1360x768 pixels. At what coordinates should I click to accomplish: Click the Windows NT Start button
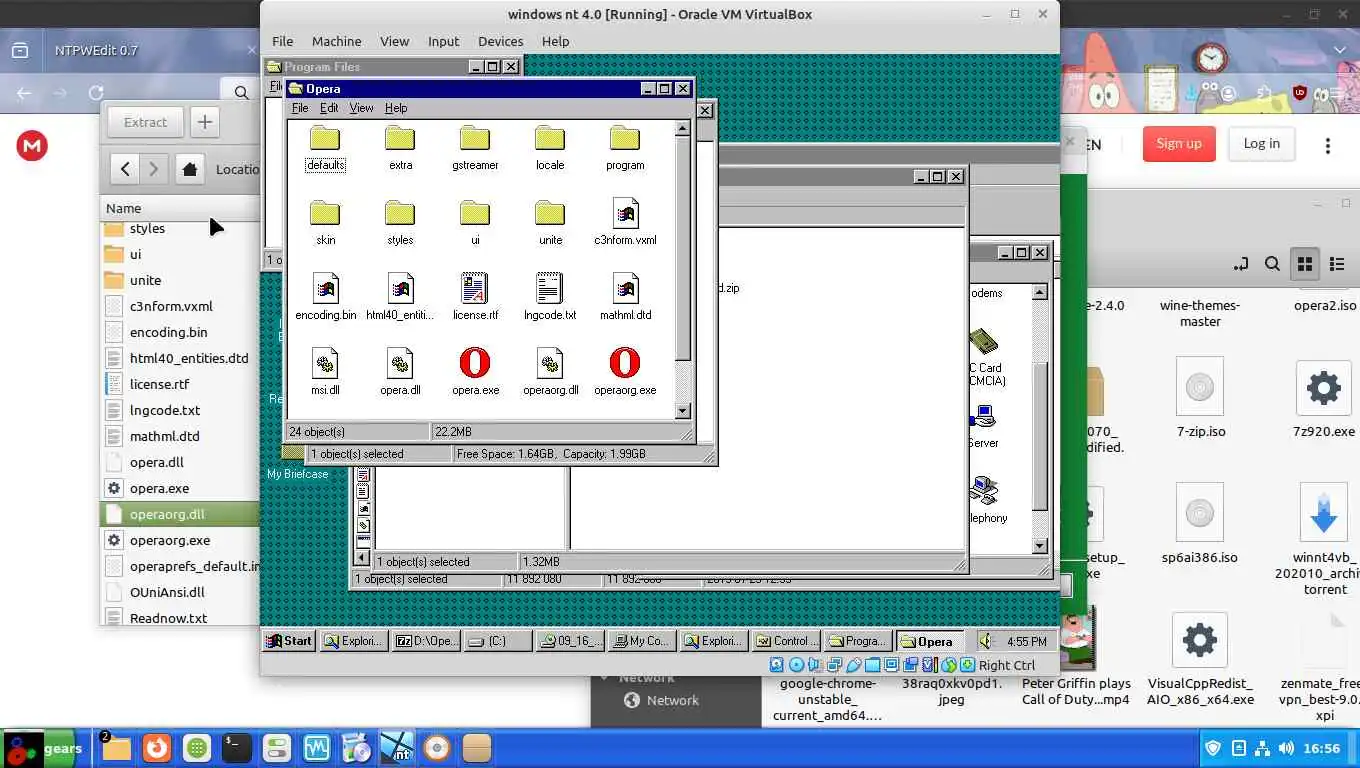(x=289, y=641)
